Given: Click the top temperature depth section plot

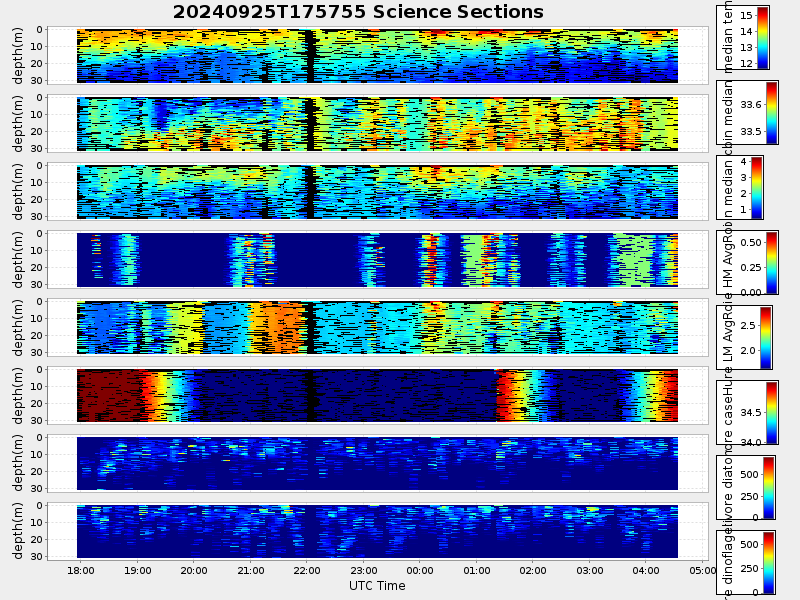Looking at the screenshot, I should pyautogui.click(x=377, y=56).
